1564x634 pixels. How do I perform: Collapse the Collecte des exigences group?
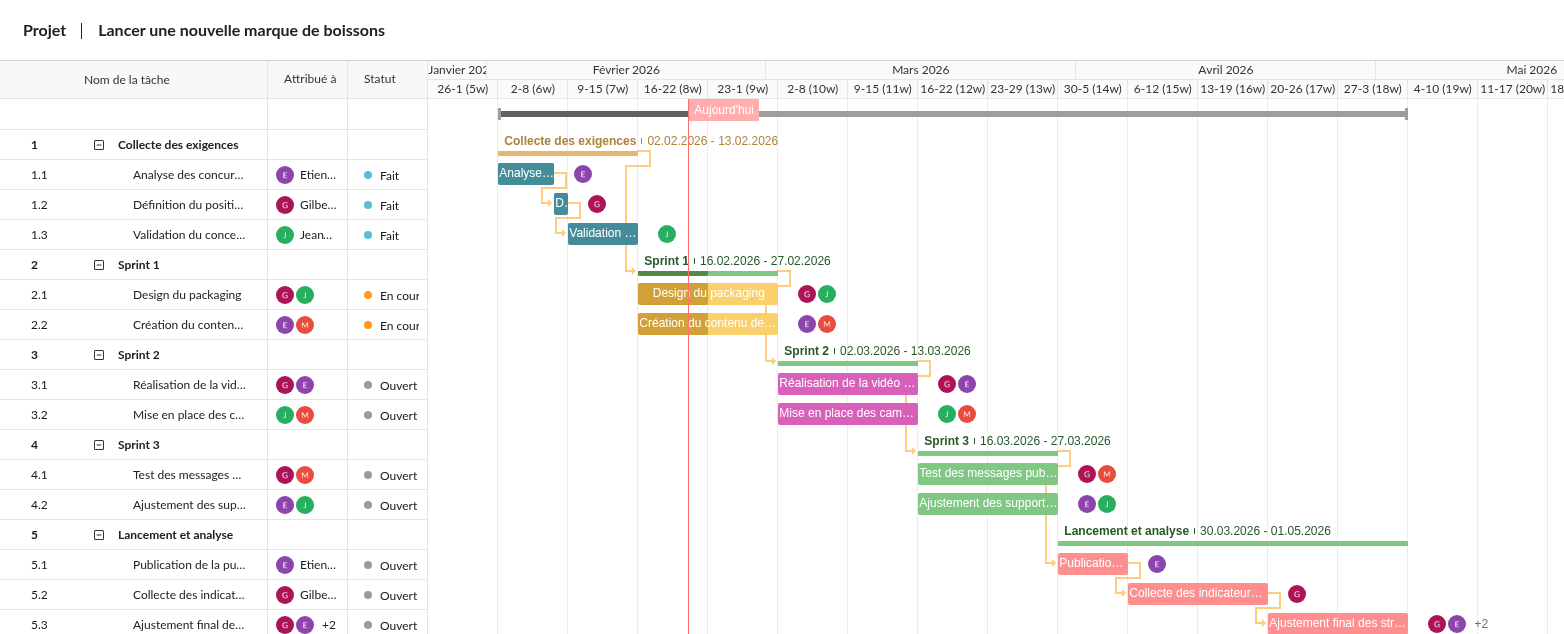pos(99,145)
